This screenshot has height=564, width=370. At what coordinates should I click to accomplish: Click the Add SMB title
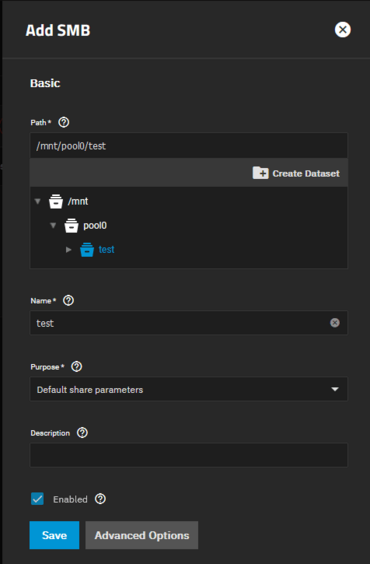[58, 30]
